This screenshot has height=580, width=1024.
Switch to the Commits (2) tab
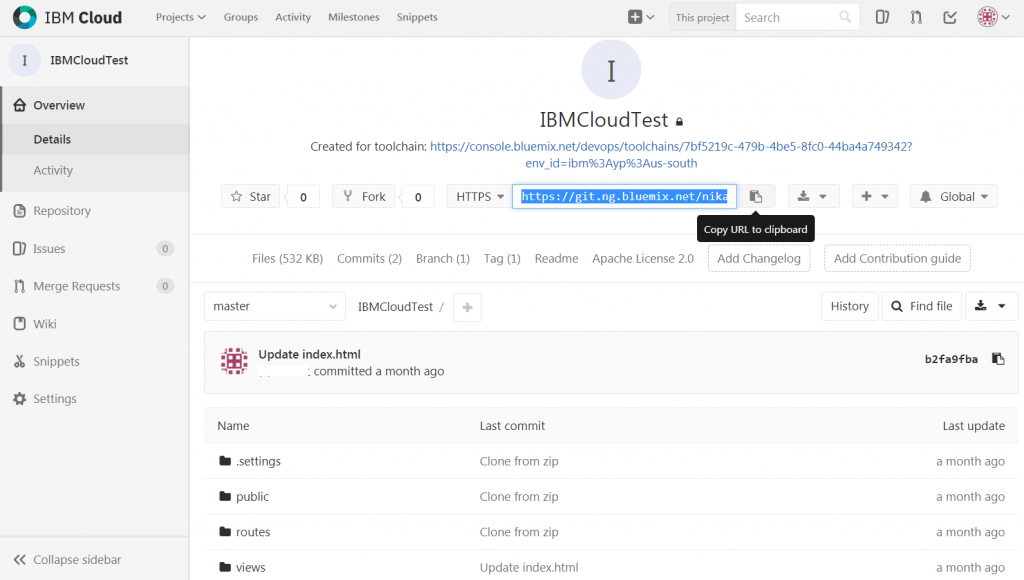pyautogui.click(x=369, y=258)
